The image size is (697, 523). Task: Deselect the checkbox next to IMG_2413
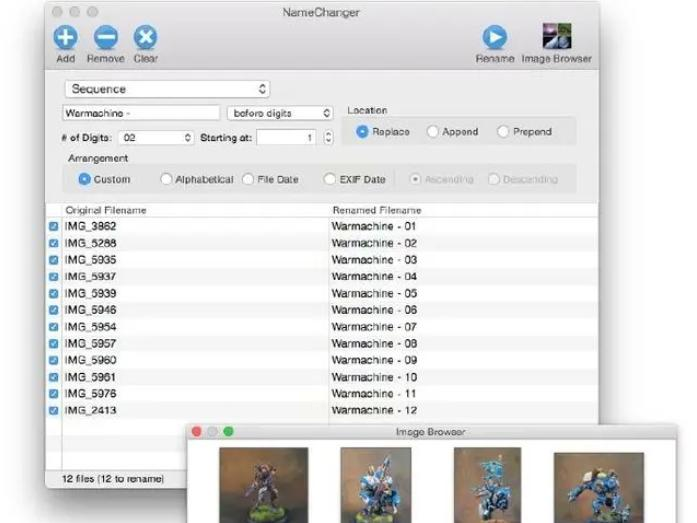click(x=54, y=410)
